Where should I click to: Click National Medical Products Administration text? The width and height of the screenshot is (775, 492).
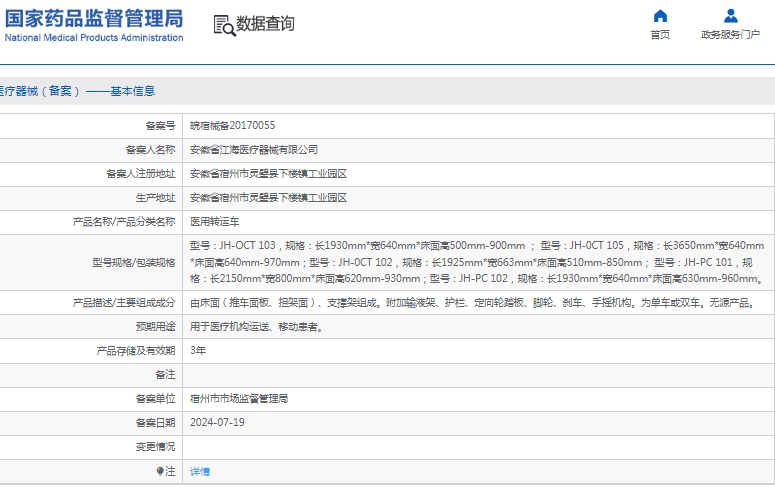coord(94,38)
